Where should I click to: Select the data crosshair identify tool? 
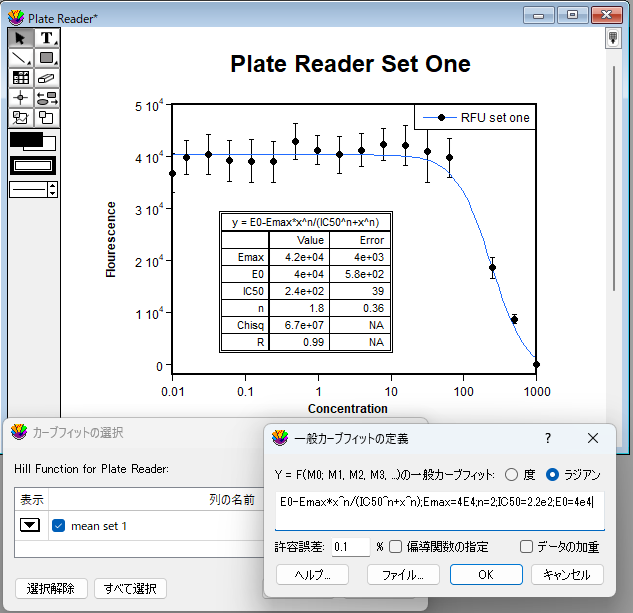20,98
